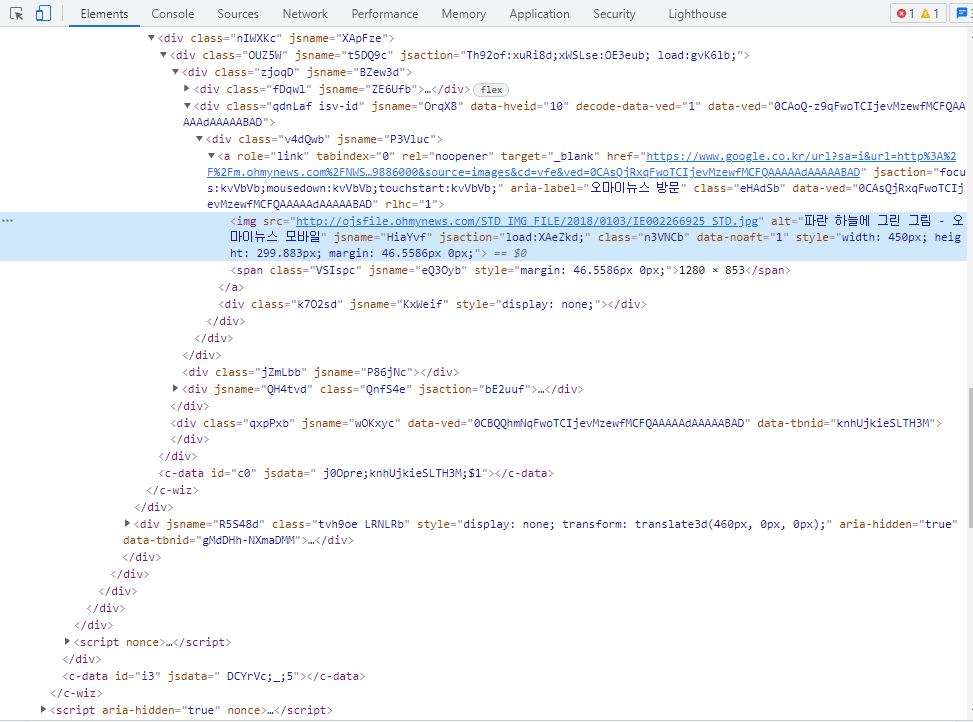Click the aria-label 오마이뉴스 방문 value

coord(634,188)
